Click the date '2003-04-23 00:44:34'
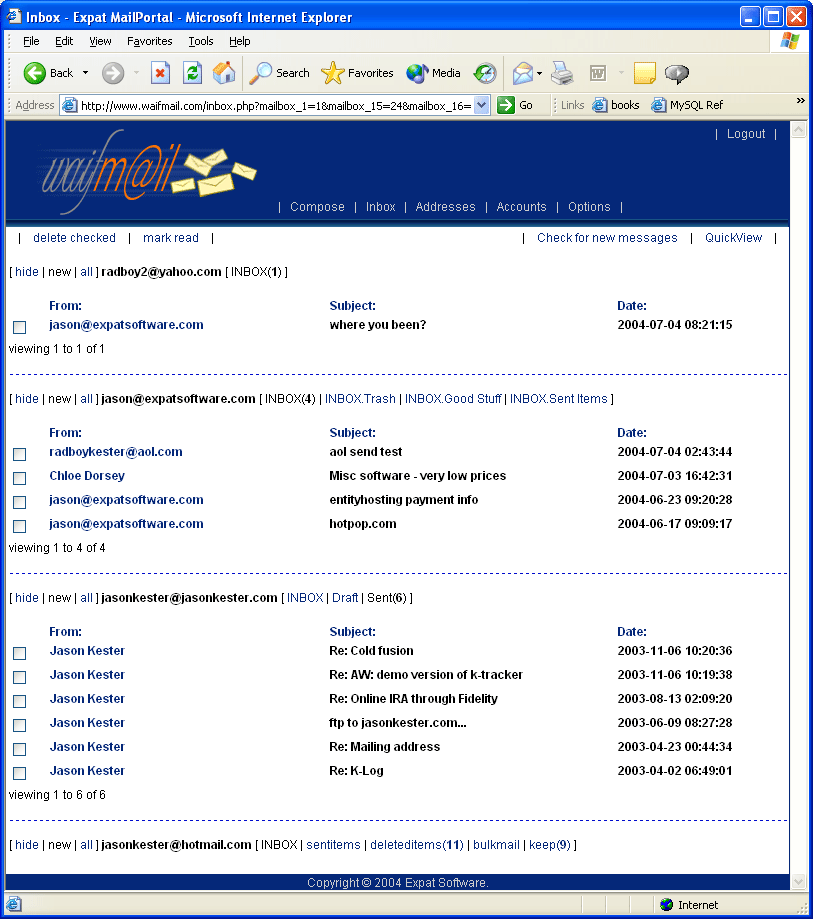813x919 pixels. click(675, 747)
